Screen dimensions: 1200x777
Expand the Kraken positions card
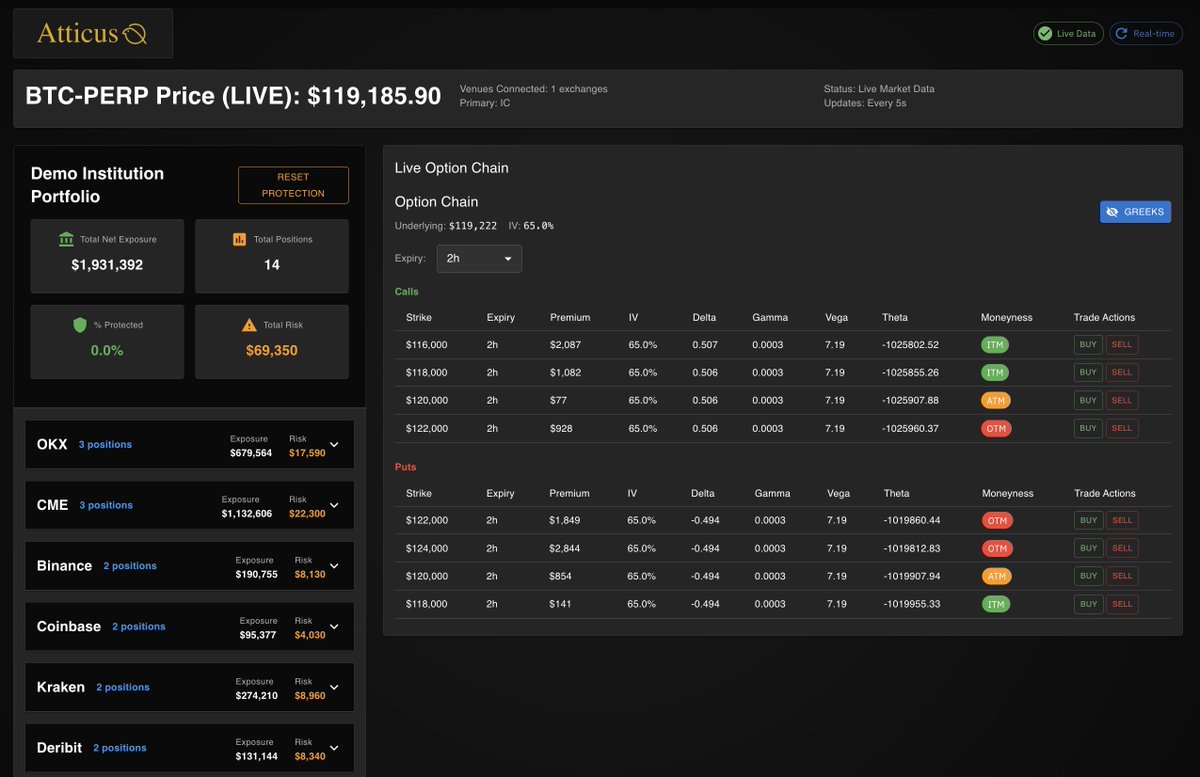pos(334,688)
